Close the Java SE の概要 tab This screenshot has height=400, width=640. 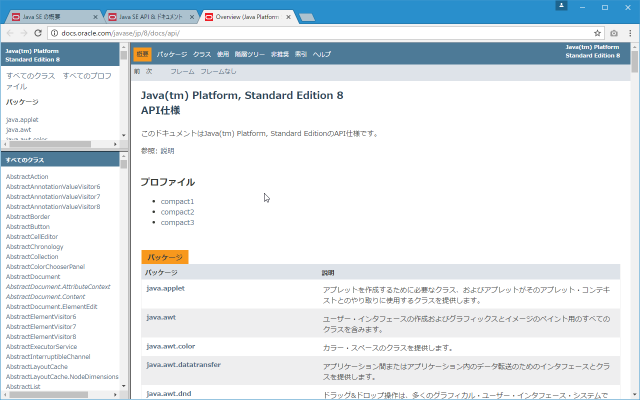coord(96,17)
